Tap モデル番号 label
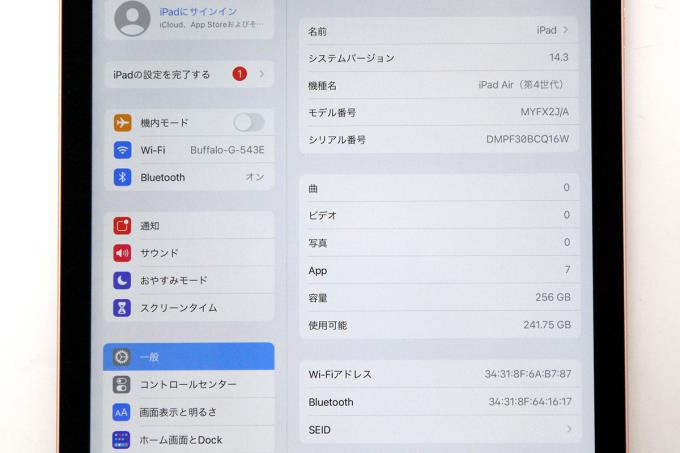Screen dimensions: 680x453 click(332, 113)
